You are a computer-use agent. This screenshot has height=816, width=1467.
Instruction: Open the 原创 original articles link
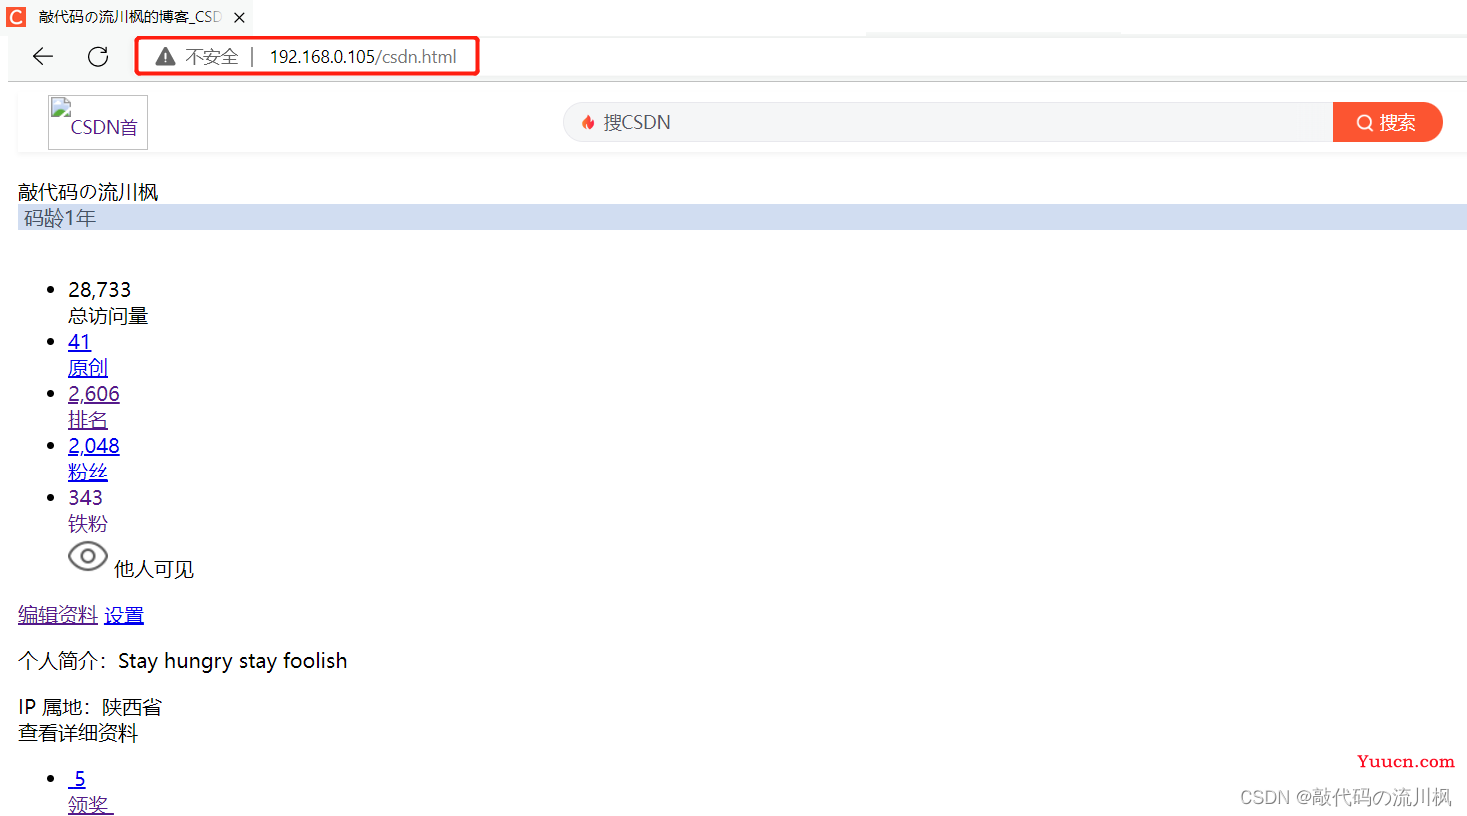(88, 367)
